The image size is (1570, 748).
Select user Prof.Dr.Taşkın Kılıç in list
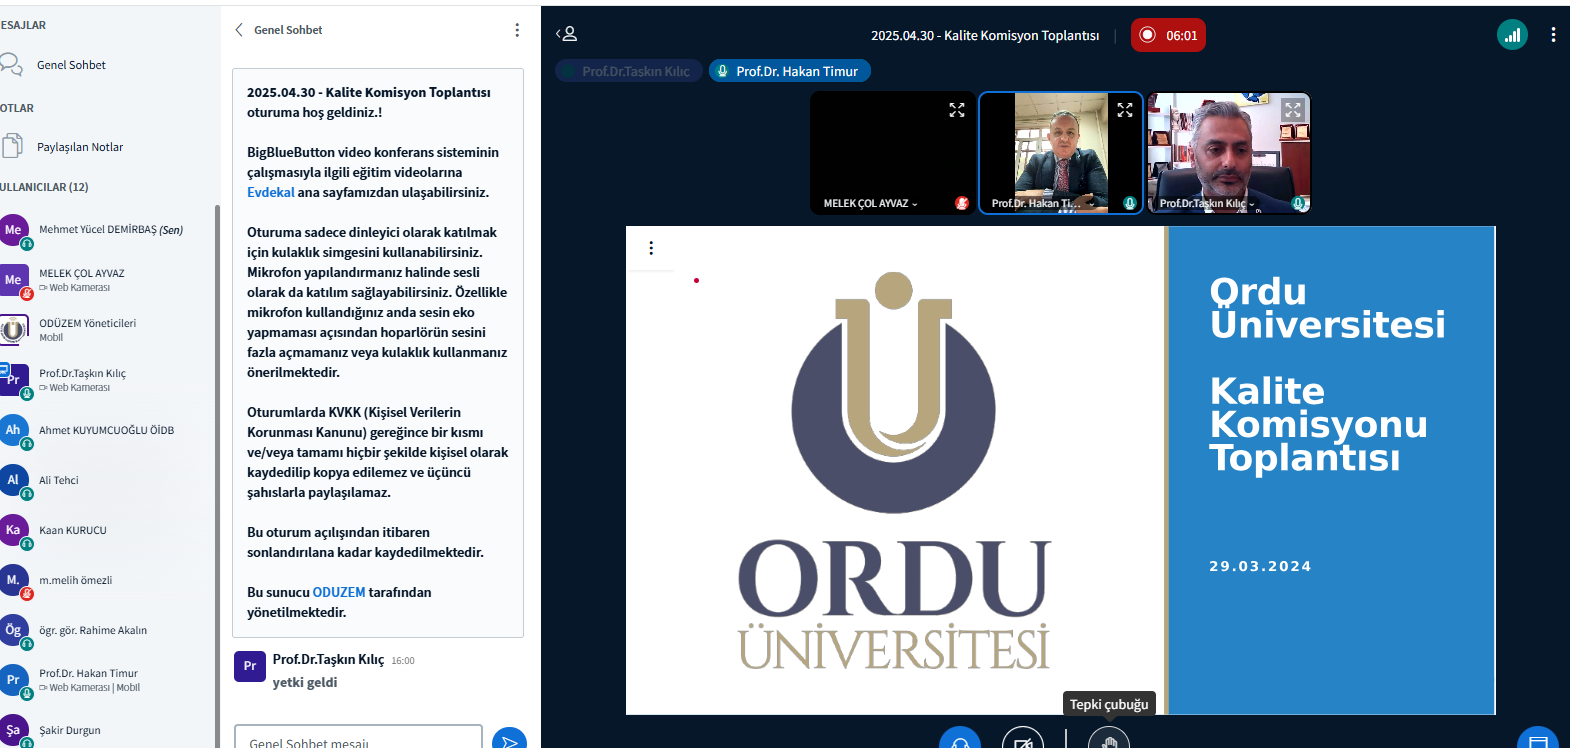tap(108, 380)
